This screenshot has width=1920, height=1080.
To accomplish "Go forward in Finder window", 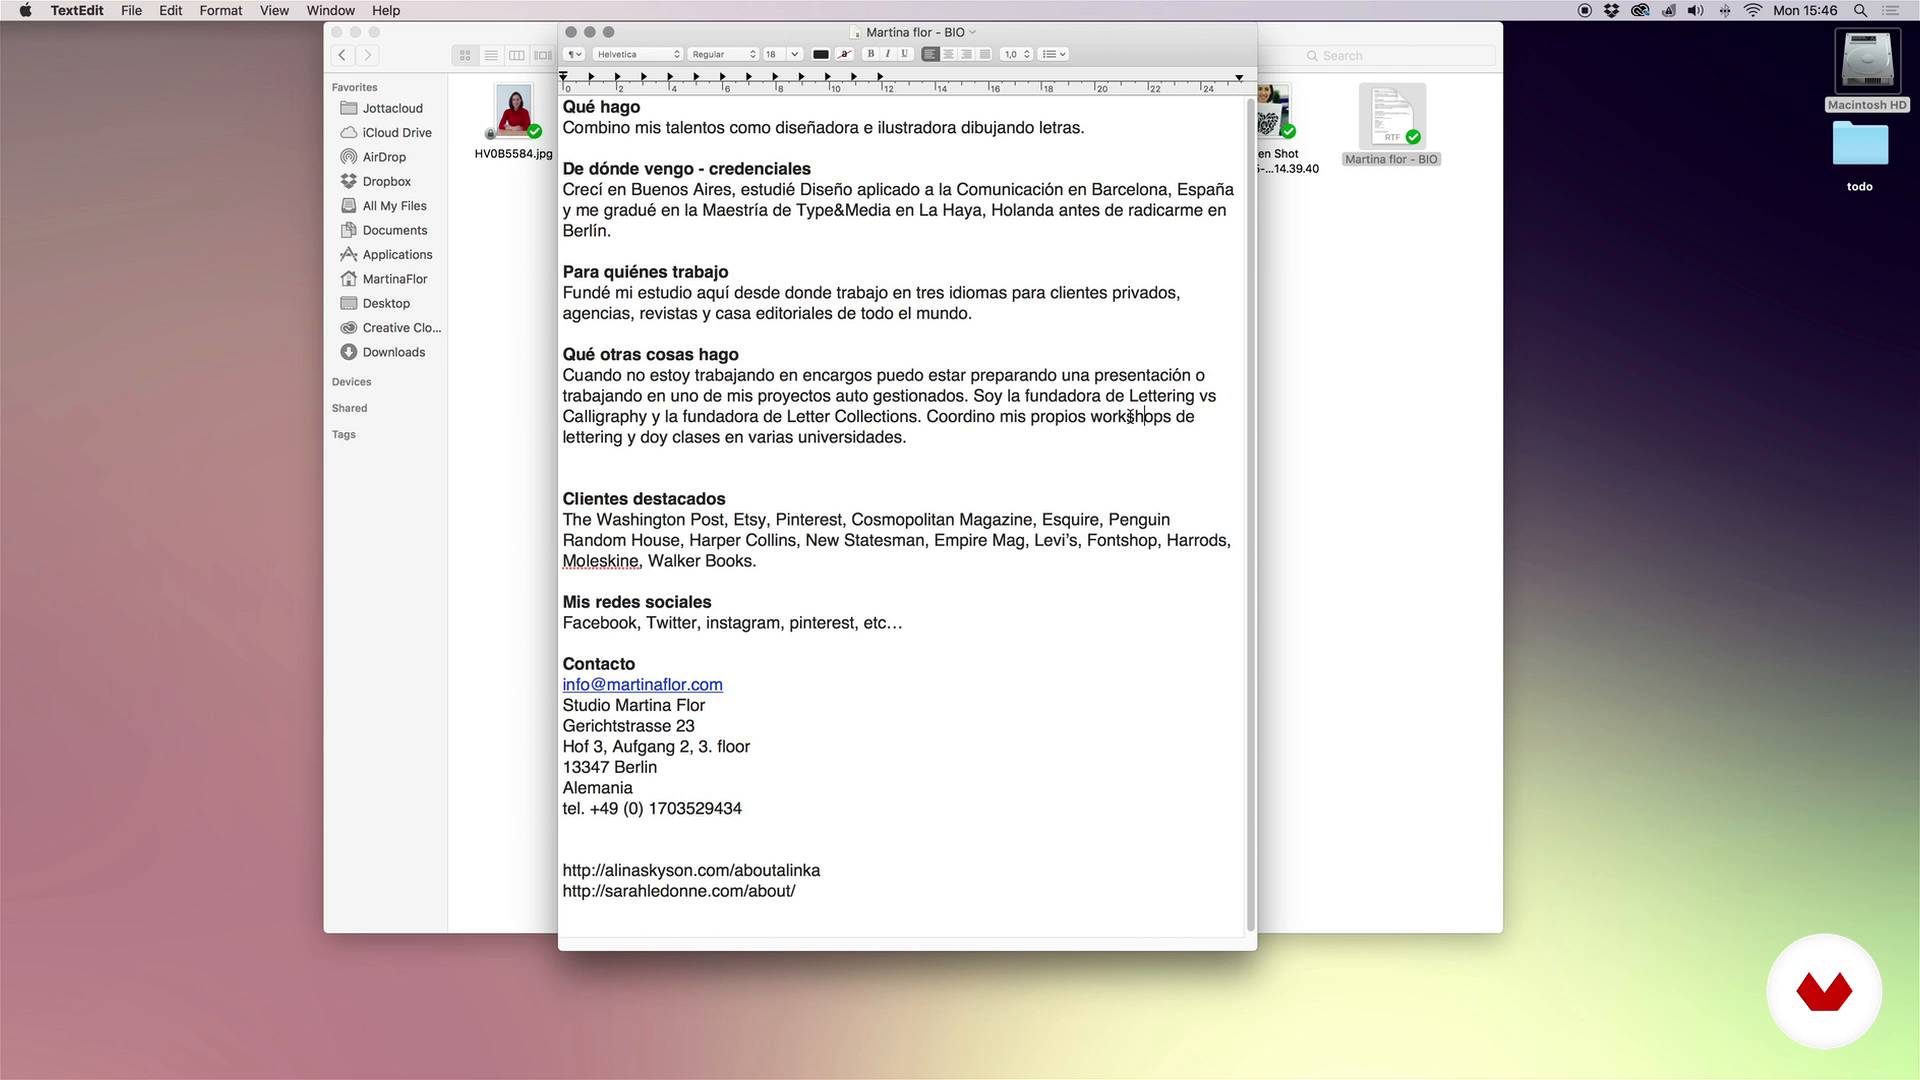I will pos(368,56).
